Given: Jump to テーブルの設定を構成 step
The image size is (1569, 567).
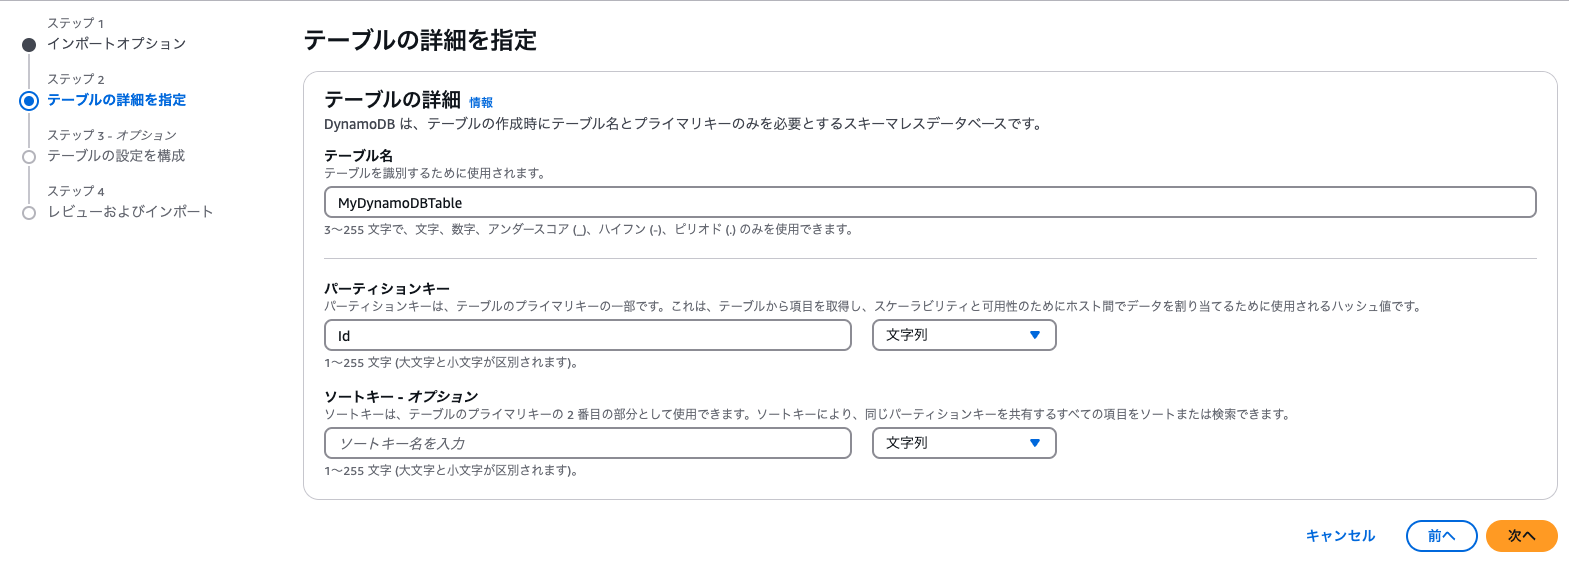Looking at the screenshot, I should pyautogui.click(x=116, y=156).
